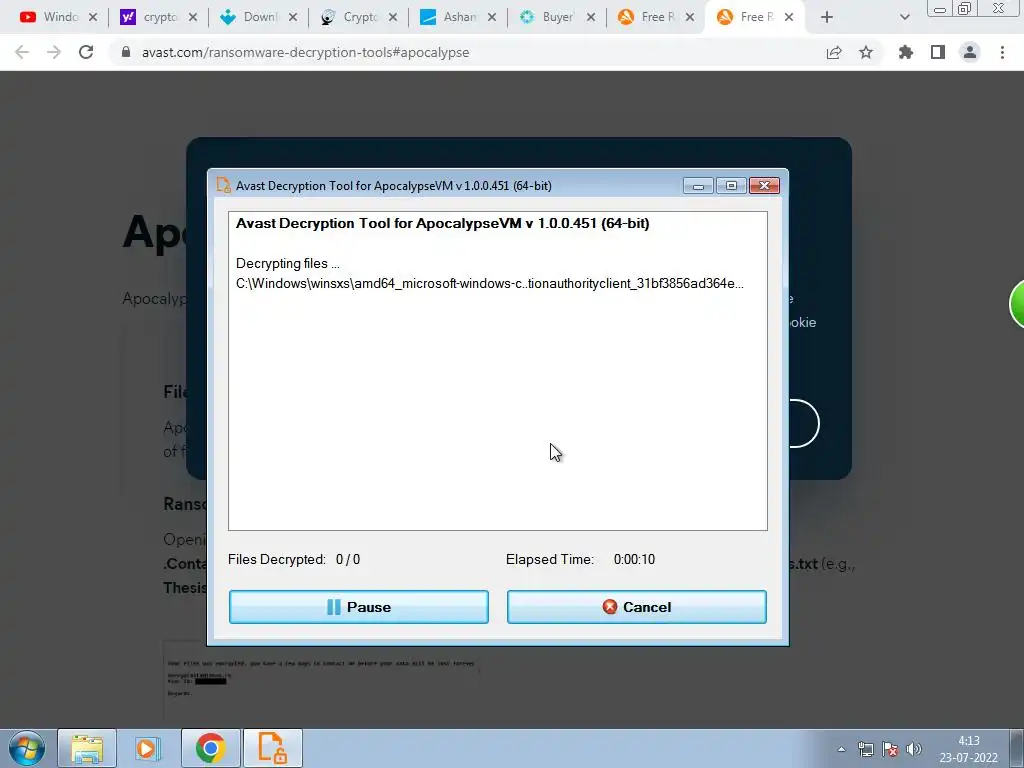Image resolution: width=1024 pixels, height=768 pixels.
Task: Open the taskbar clock and date
Action: pyautogui.click(x=968, y=749)
